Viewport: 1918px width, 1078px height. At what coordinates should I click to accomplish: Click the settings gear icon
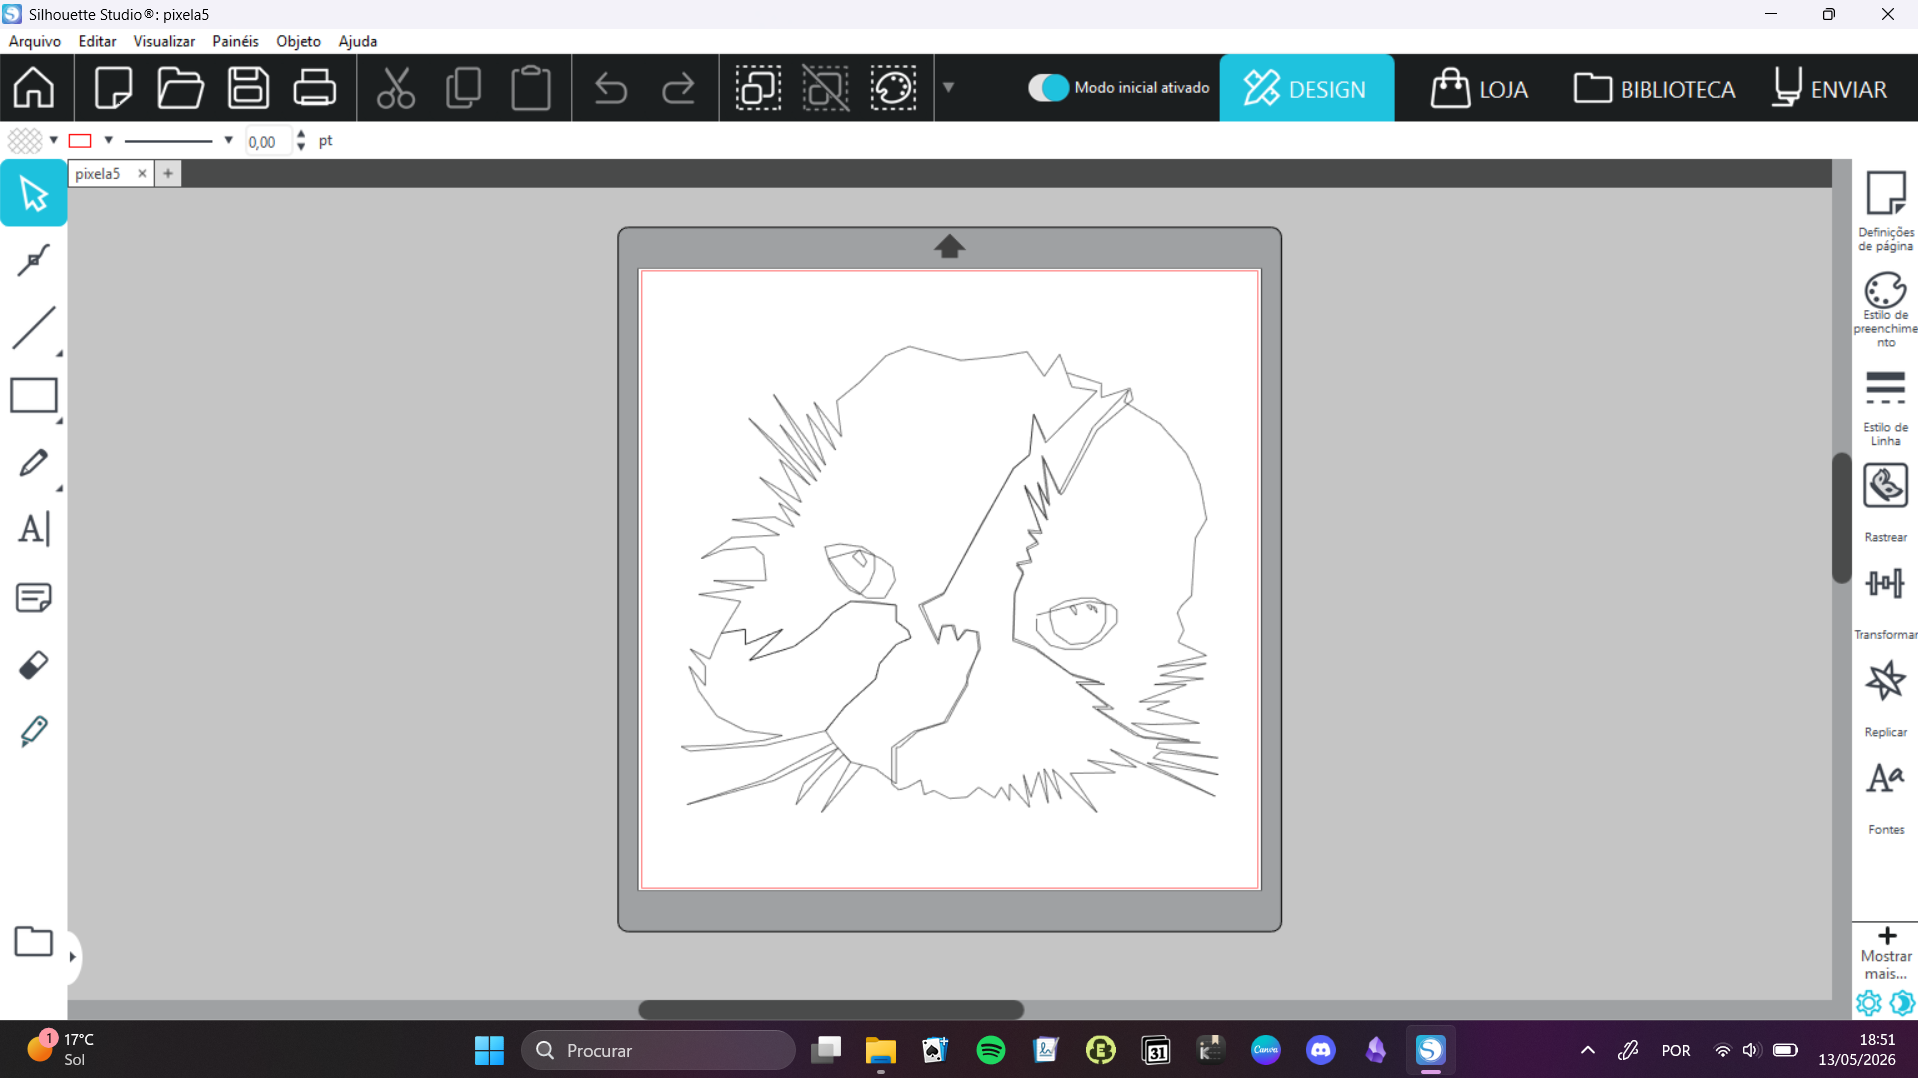point(1868,1002)
